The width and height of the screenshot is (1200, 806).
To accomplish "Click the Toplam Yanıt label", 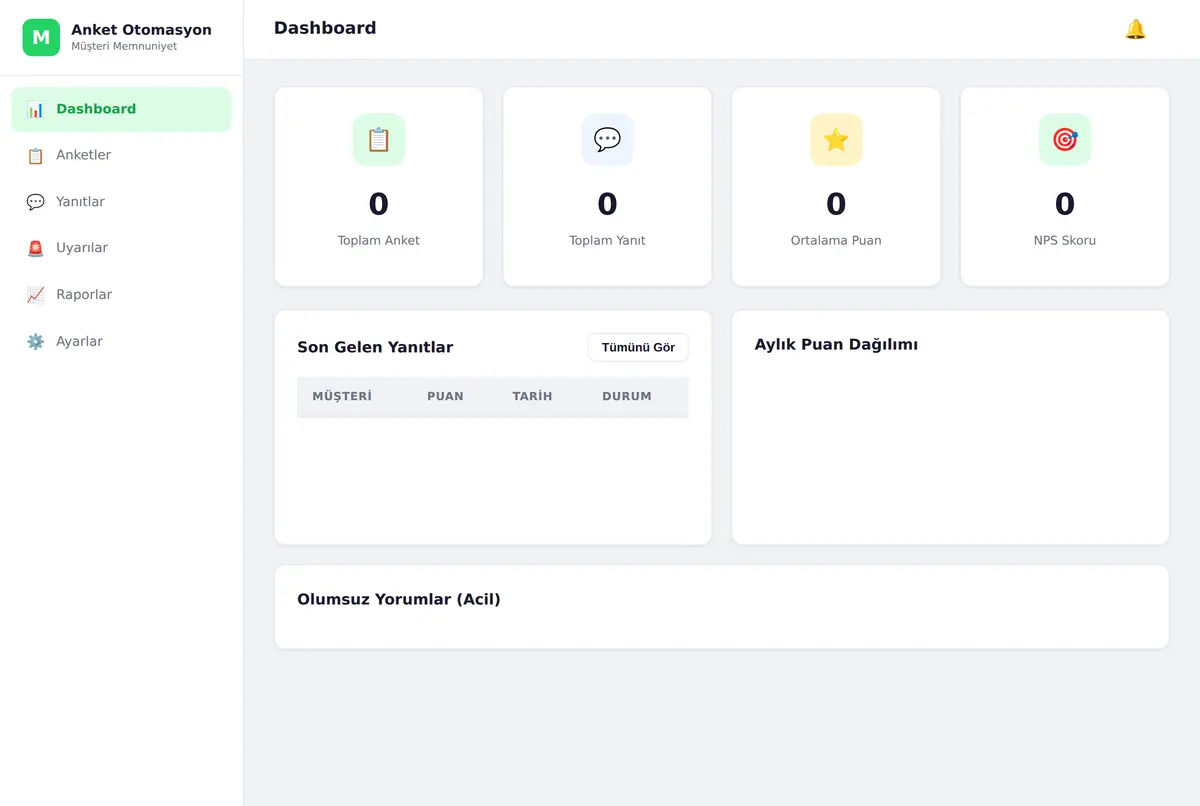I will (x=607, y=240).
